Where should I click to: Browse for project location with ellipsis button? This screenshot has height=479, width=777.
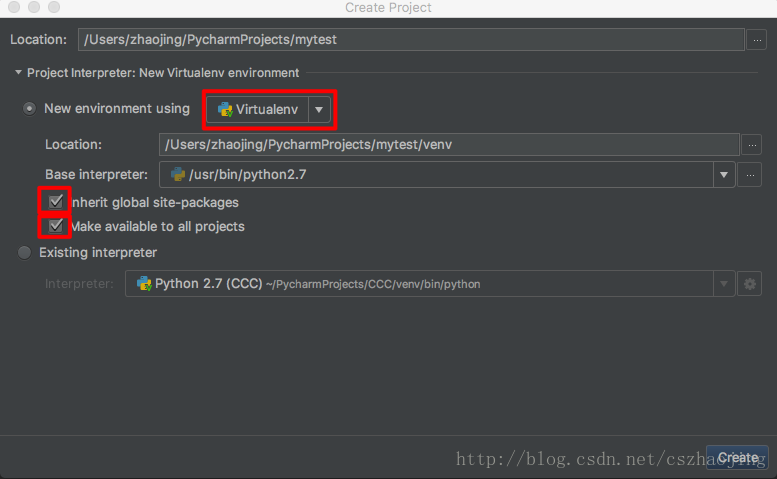pos(757,40)
